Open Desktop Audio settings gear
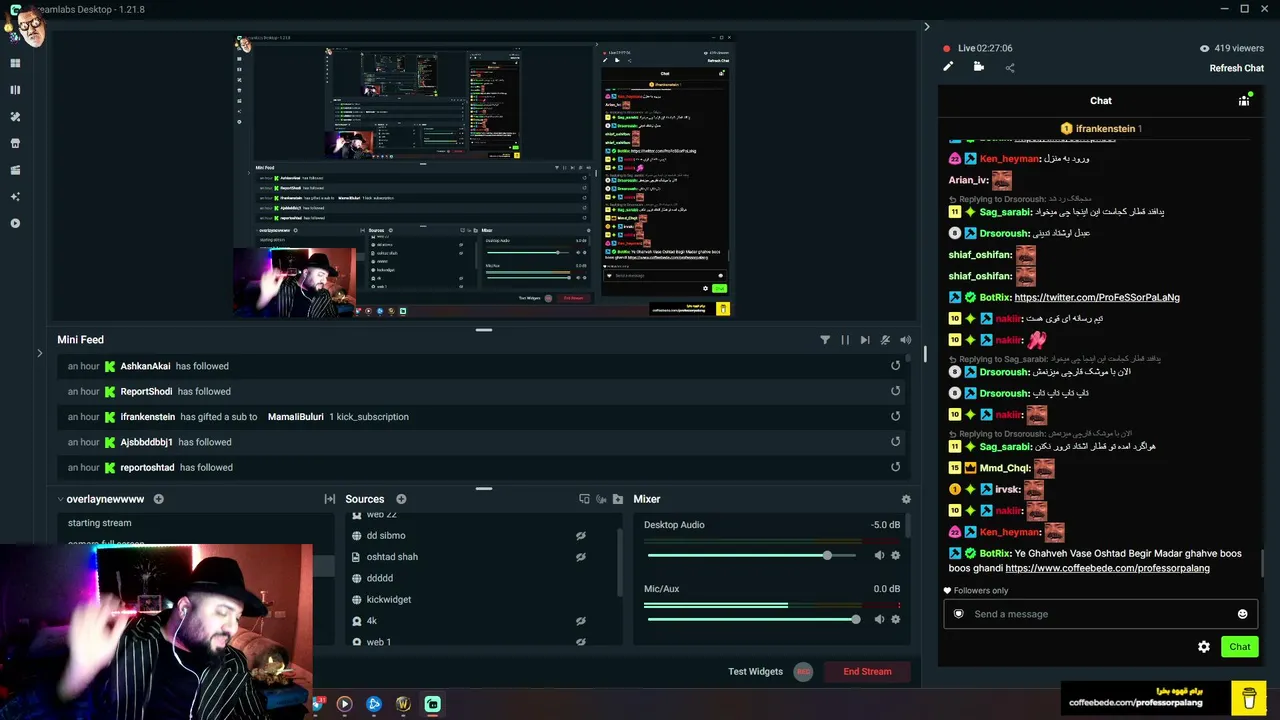 [895, 555]
